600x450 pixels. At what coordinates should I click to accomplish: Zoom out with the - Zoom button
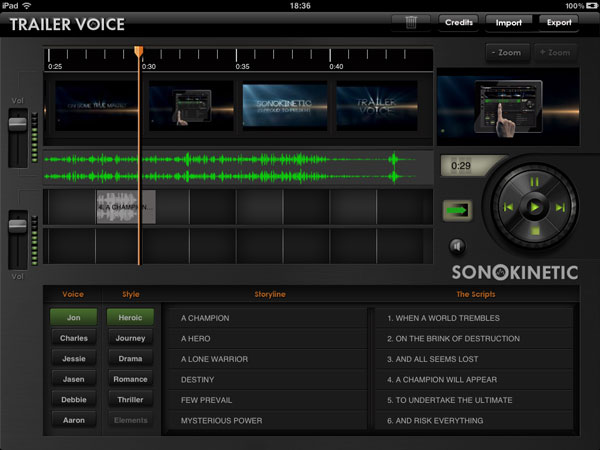tap(509, 52)
